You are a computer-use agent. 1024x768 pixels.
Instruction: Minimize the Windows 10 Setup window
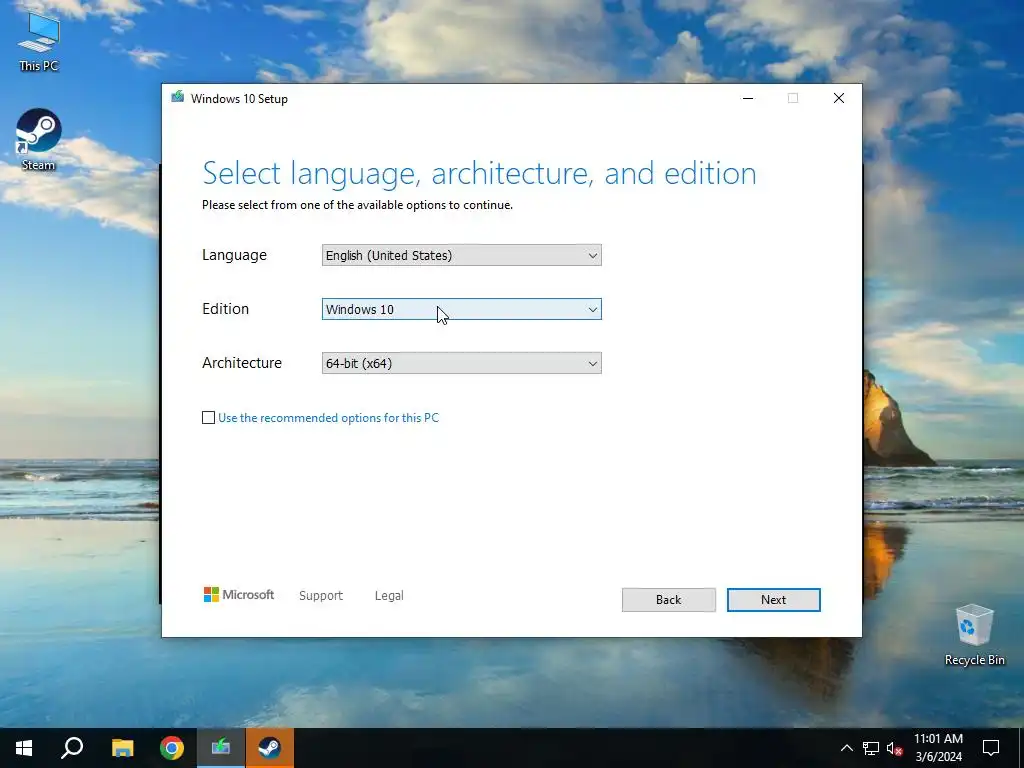pos(748,98)
